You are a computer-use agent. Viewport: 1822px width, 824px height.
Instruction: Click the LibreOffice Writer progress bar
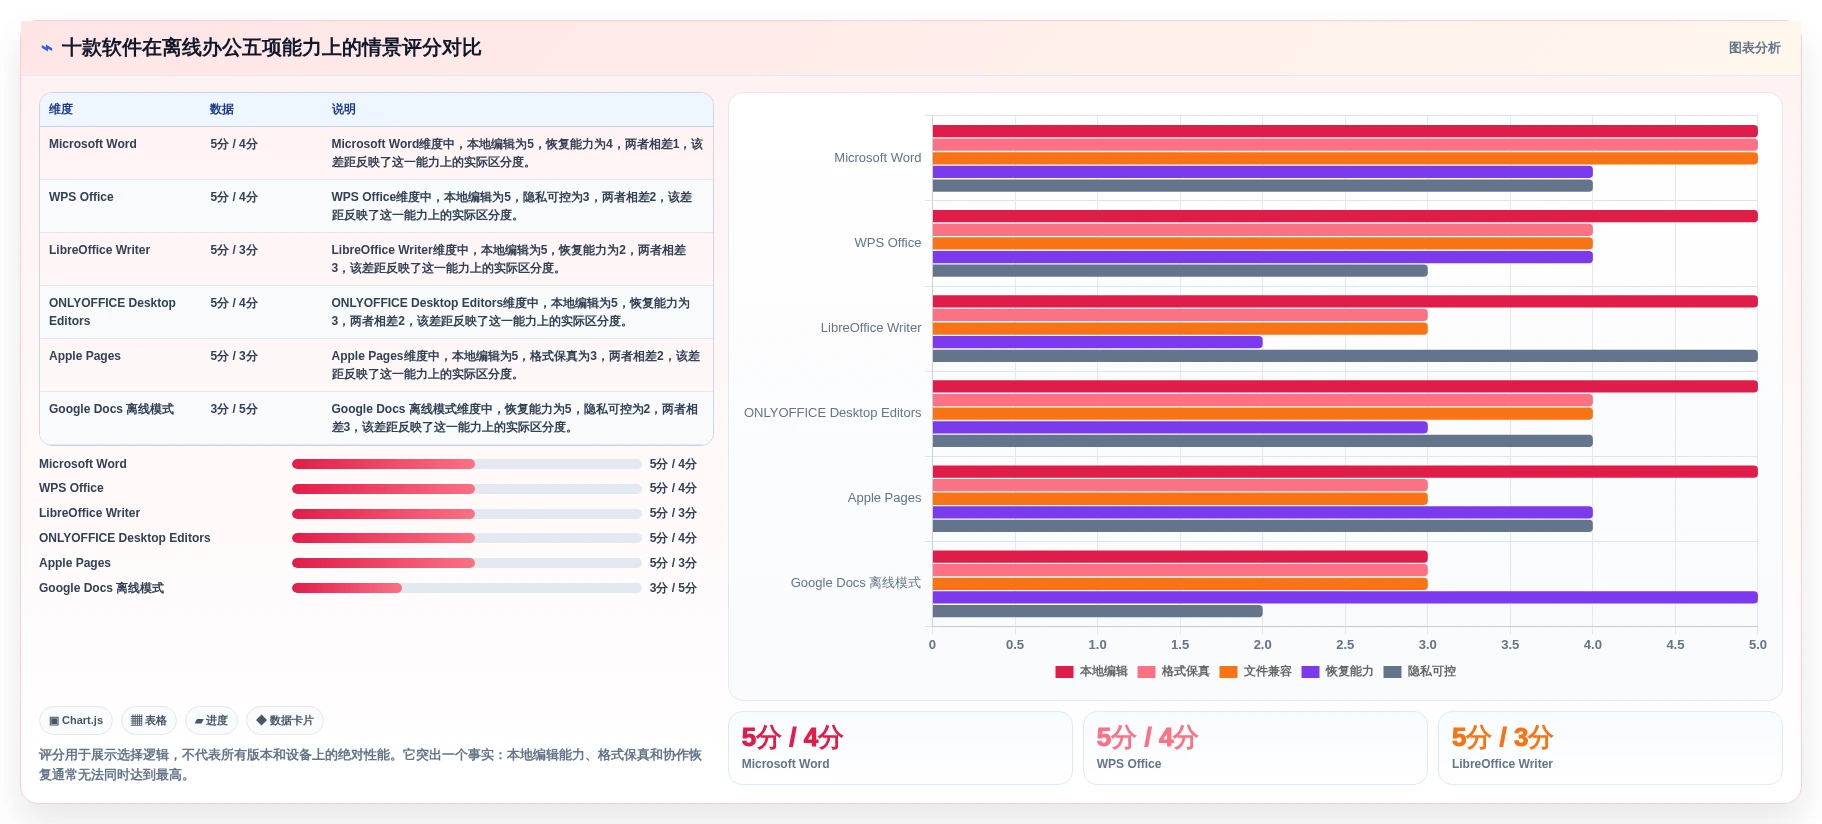click(467, 514)
